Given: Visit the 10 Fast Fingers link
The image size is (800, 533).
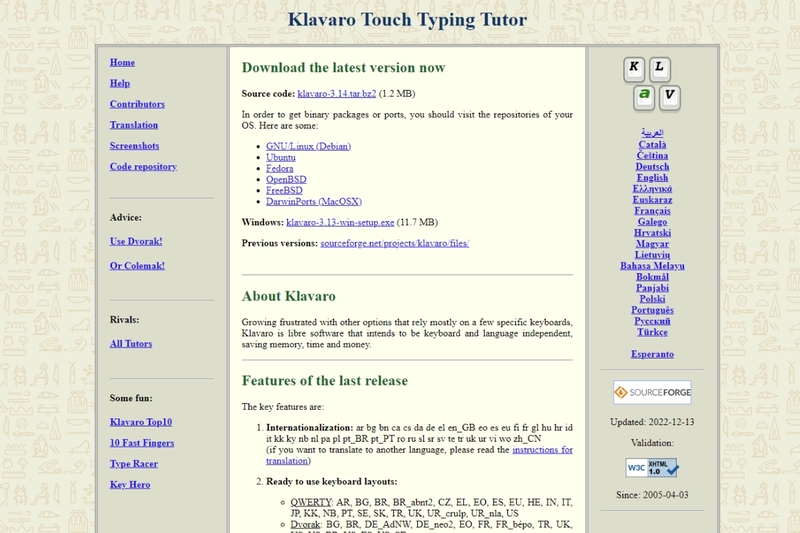Looking at the screenshot, I should [142, 443].
